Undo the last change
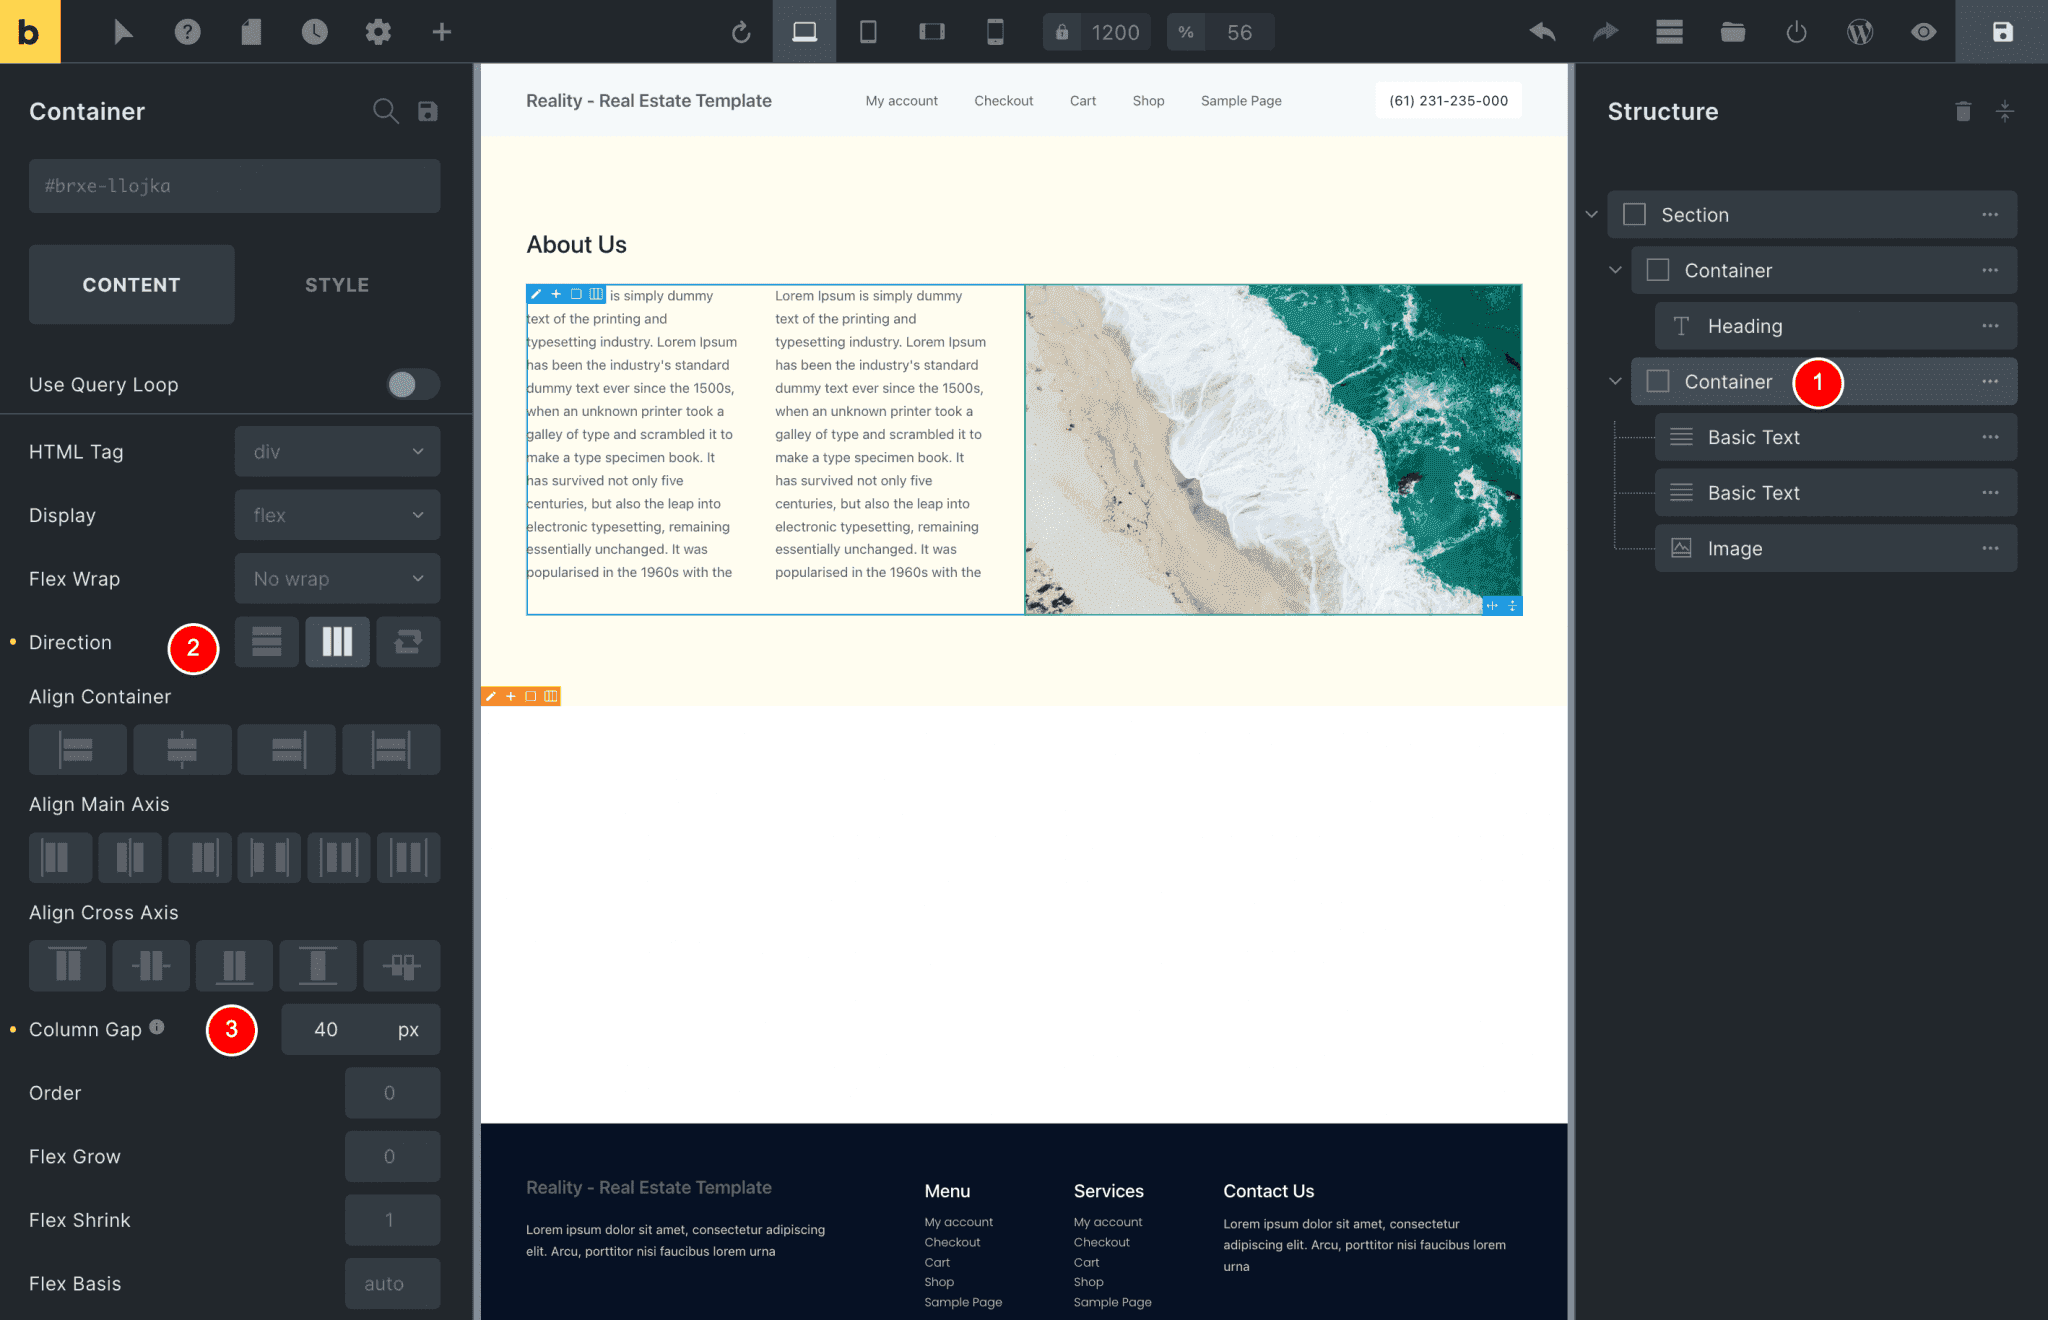This screenshot has width=2048, height=1320. click(1542, 31)
